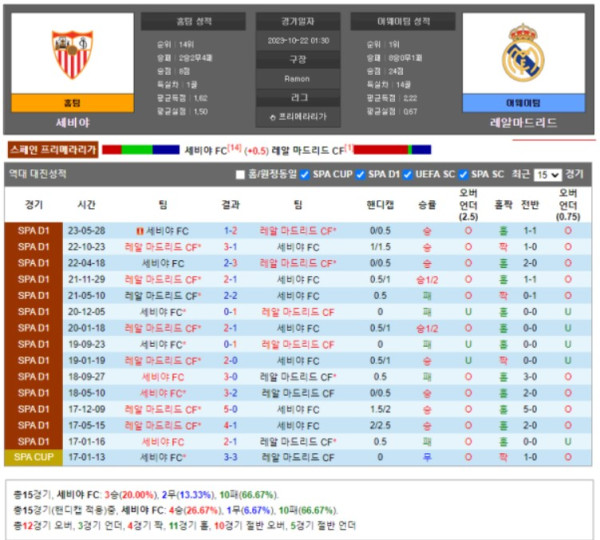Open the 5-0 score link for 17-12-09
600x540 pixels.
tap(229, 409)
